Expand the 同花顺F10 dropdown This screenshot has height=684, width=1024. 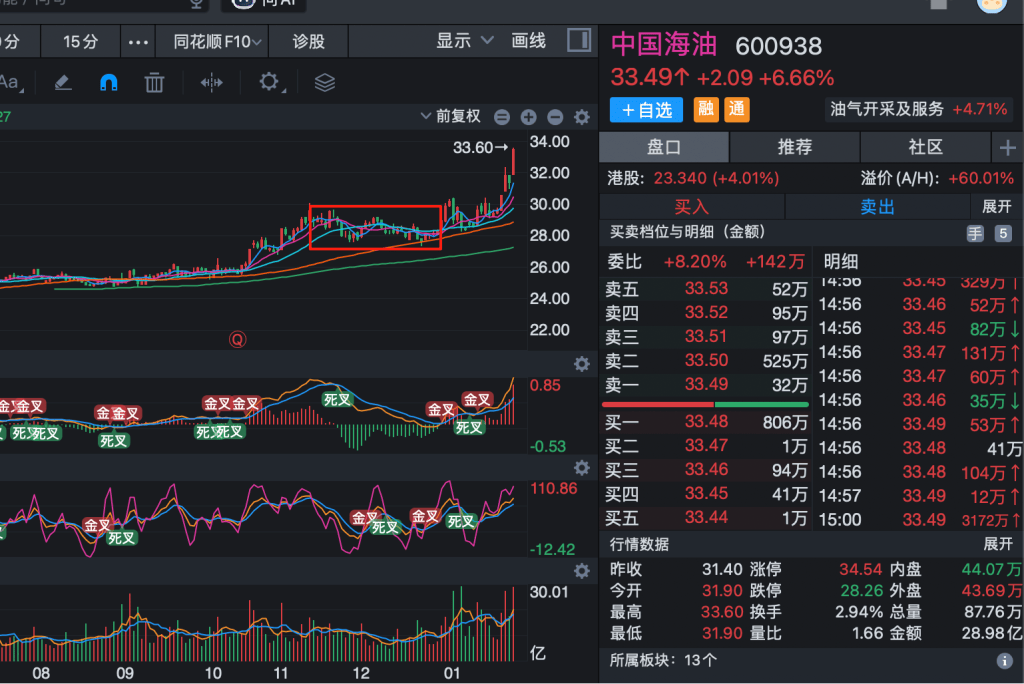click(218, 42)
